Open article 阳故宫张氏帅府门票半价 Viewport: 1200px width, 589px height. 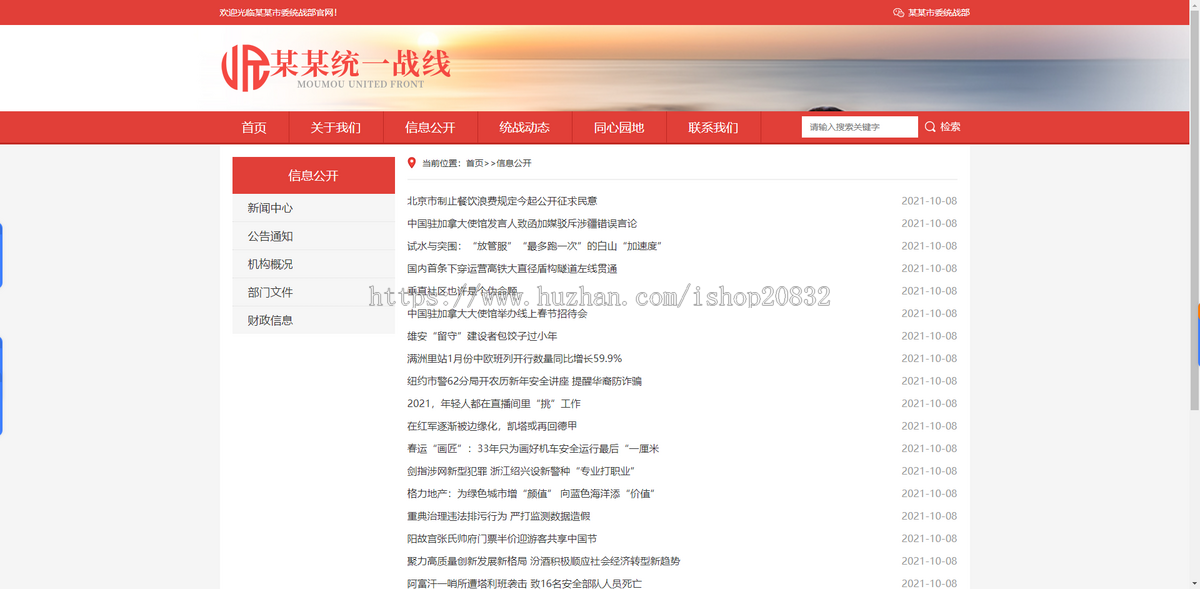pyautogui.click(x=502, y=539)
